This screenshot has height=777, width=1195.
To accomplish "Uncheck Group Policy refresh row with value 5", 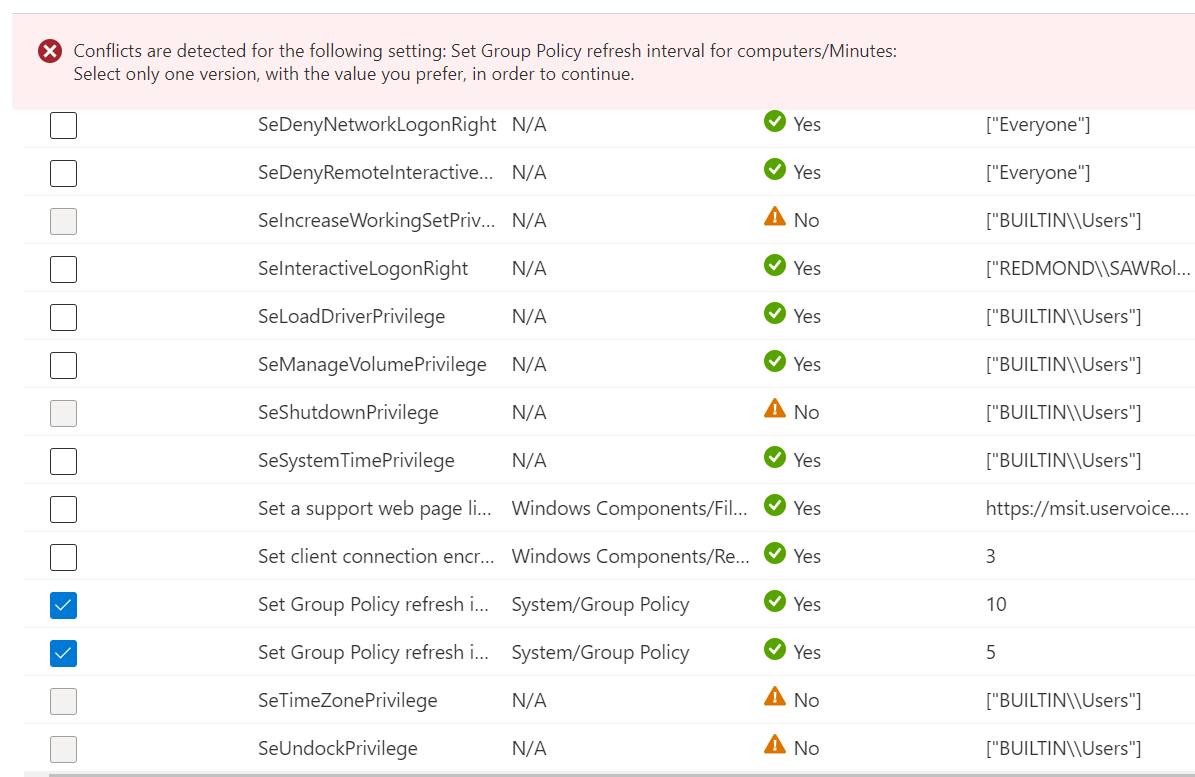I will point(63,653).
